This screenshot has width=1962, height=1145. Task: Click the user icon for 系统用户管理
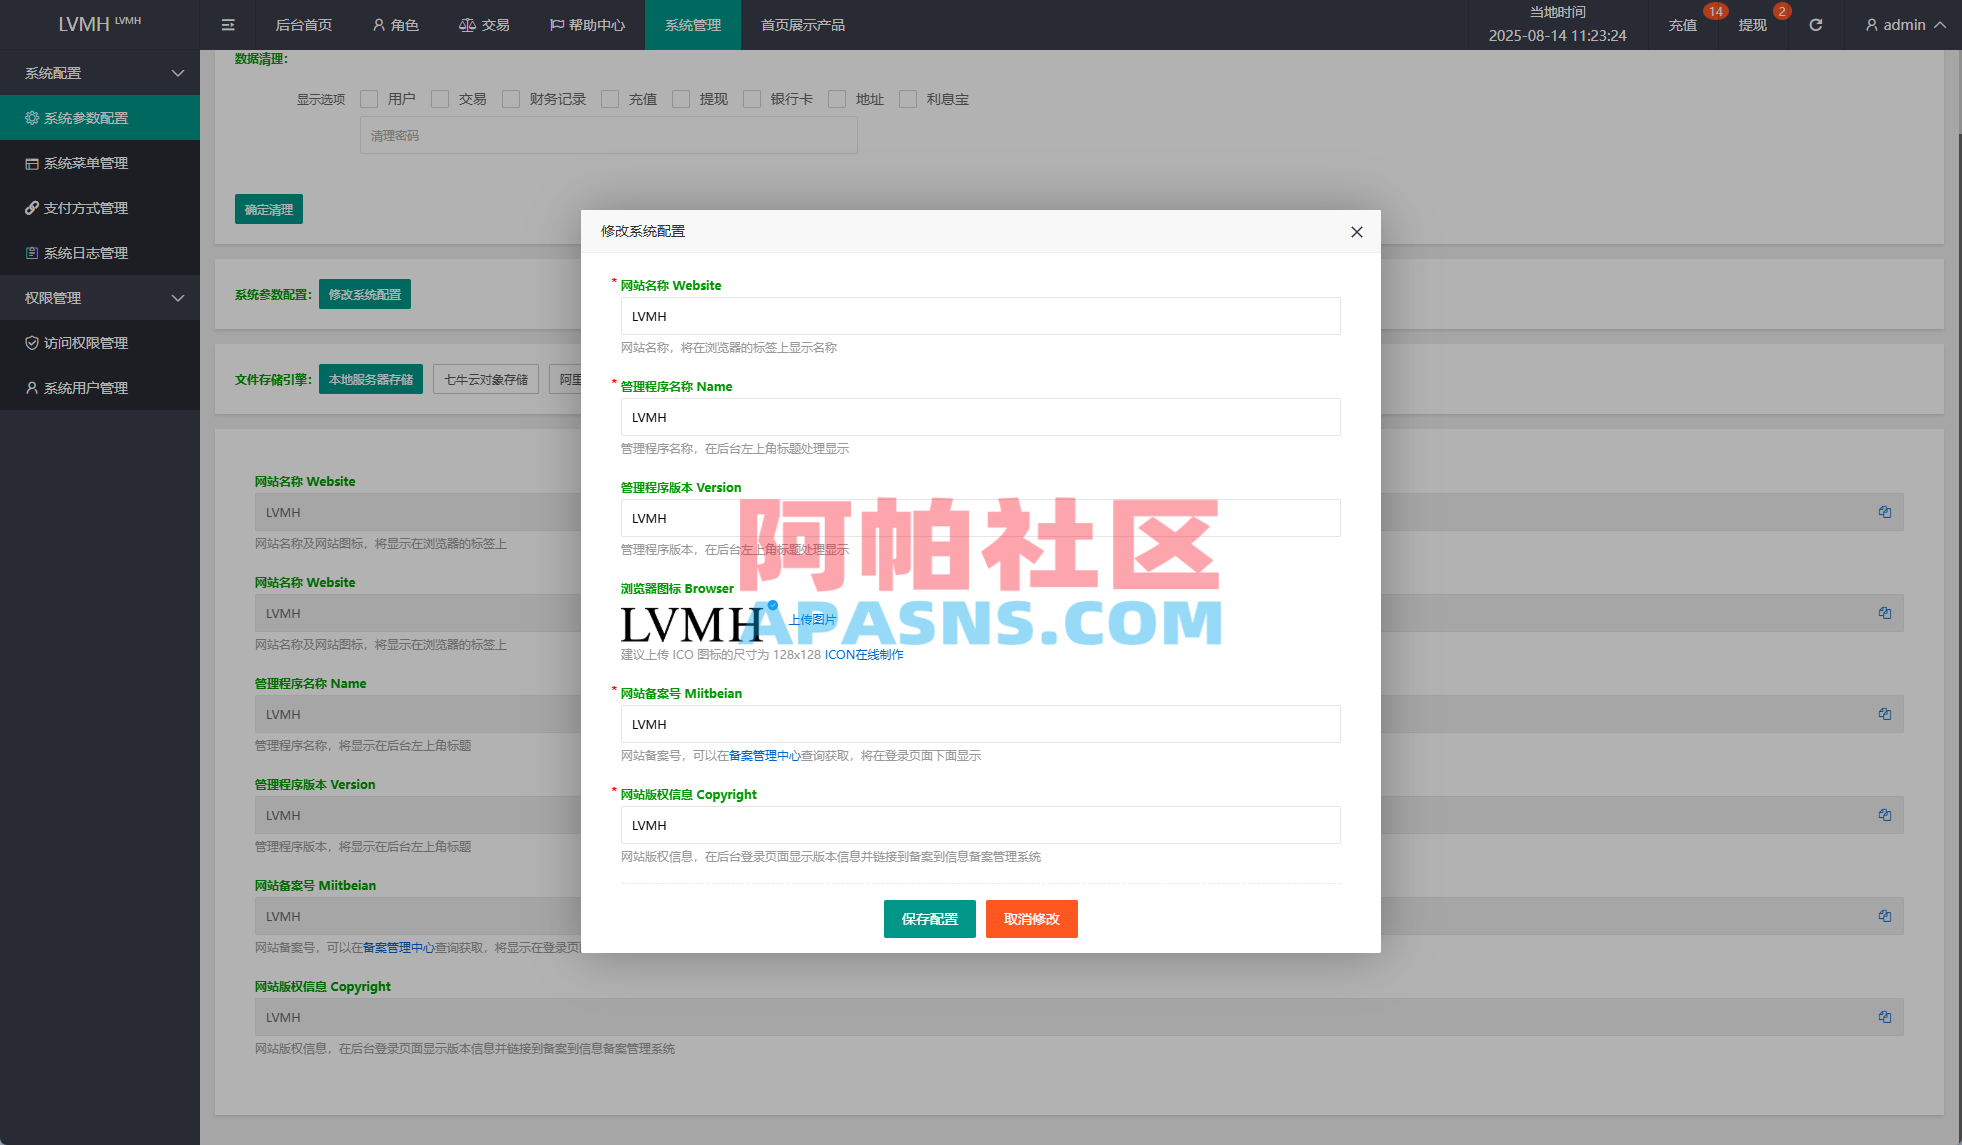pos(31,388)
